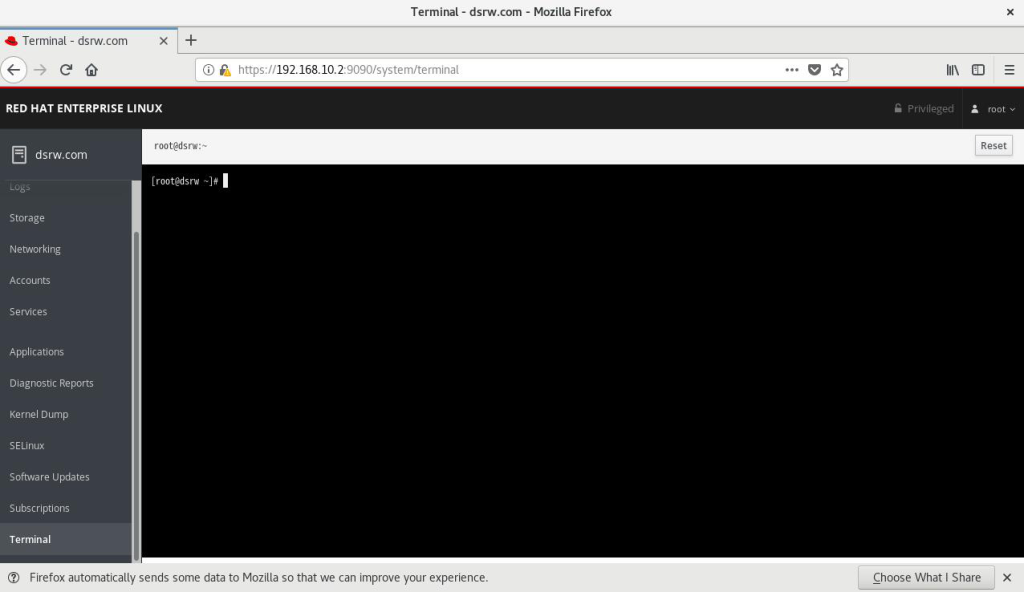
Task: Dismiss the Firefox data notification bar
Action: coord(1007,578)
